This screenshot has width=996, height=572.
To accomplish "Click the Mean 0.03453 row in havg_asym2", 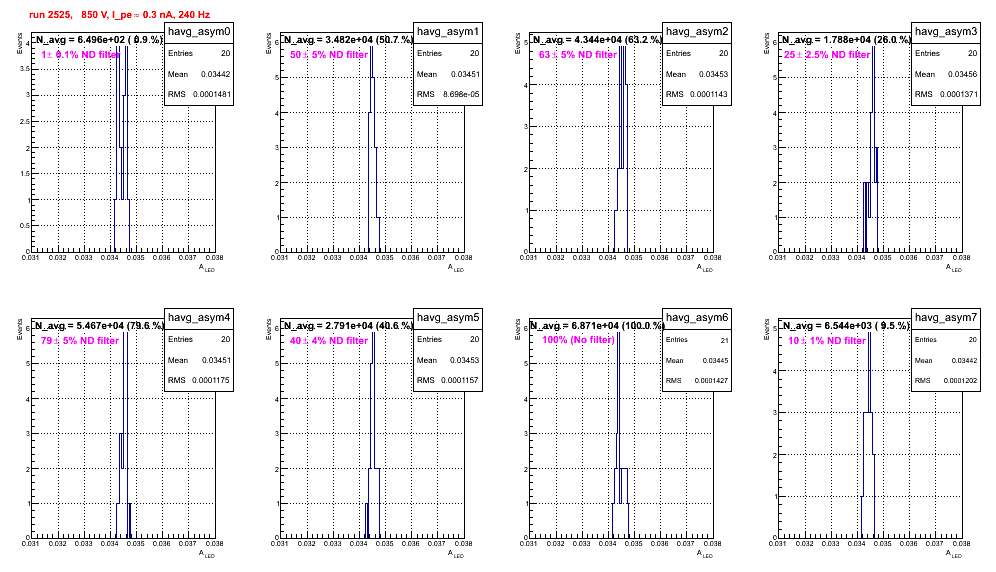I will click(x=697, y=74).
